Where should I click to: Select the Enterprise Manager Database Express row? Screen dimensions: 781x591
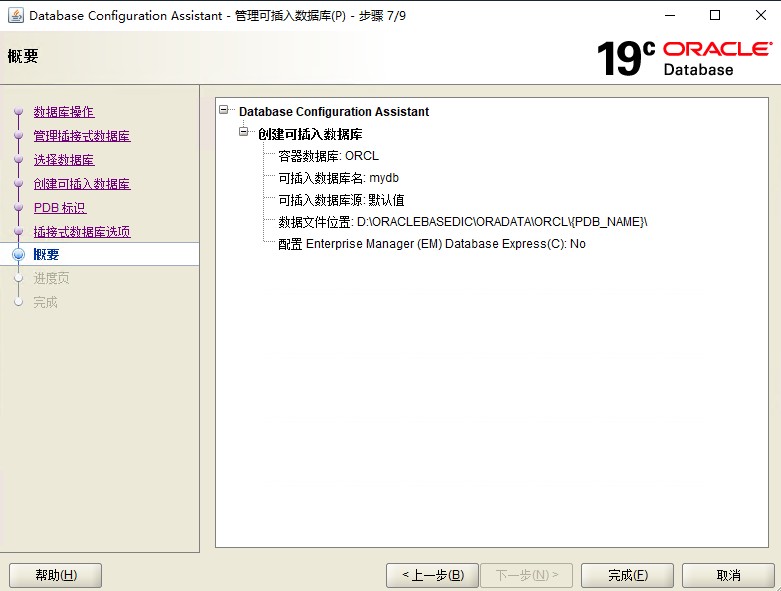(x=432, y=244)
